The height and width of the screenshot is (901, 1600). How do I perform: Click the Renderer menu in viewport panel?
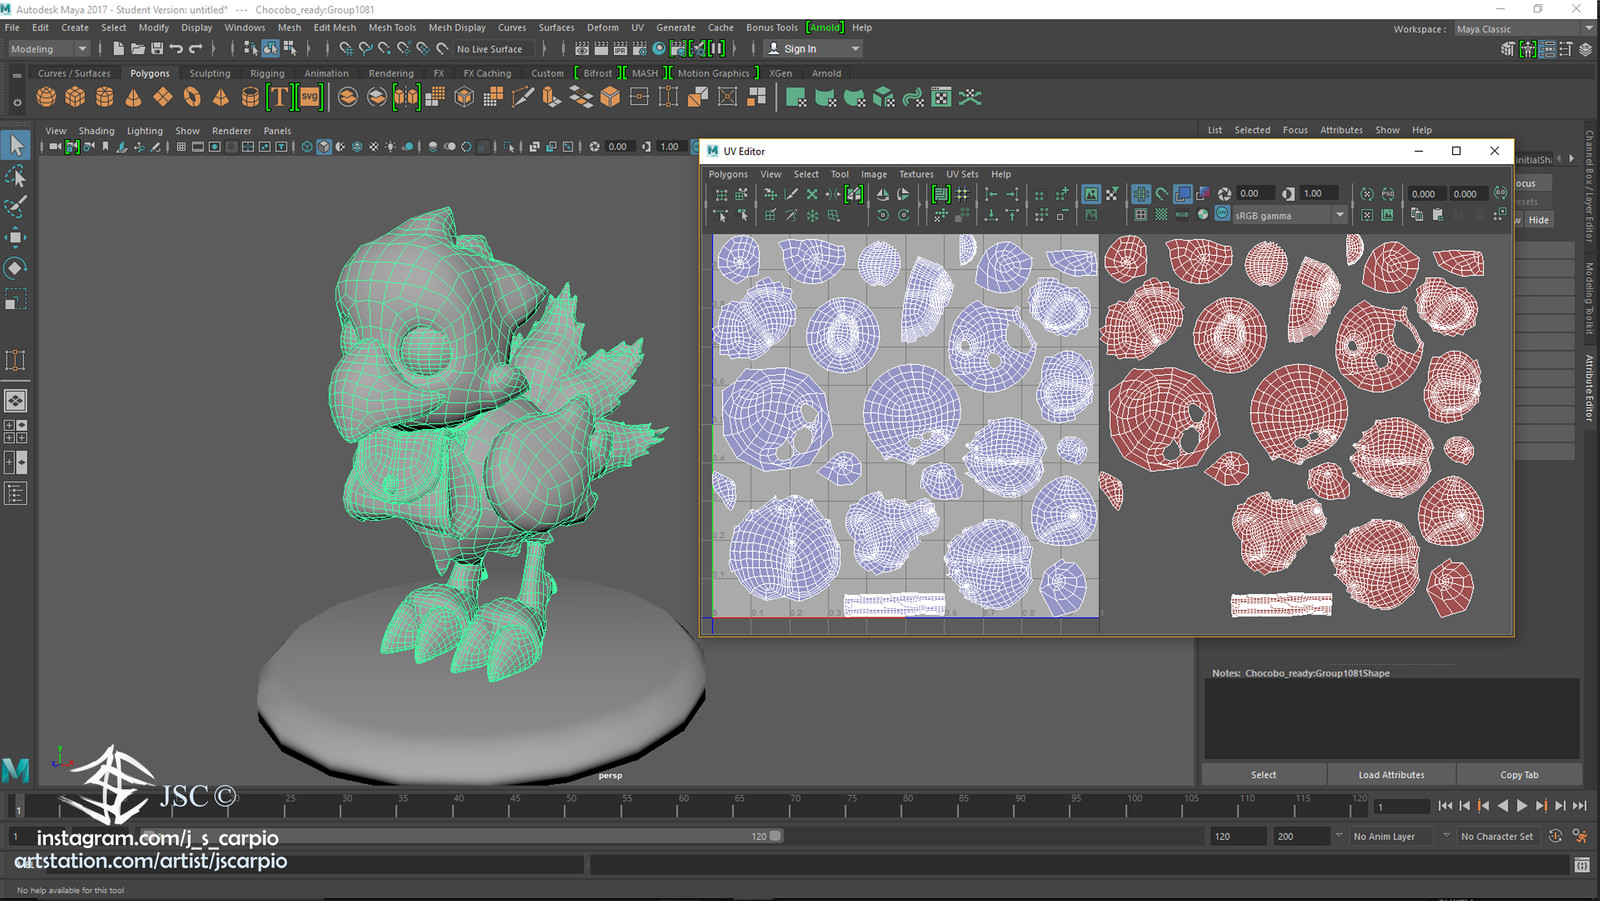tap(231, 131)
